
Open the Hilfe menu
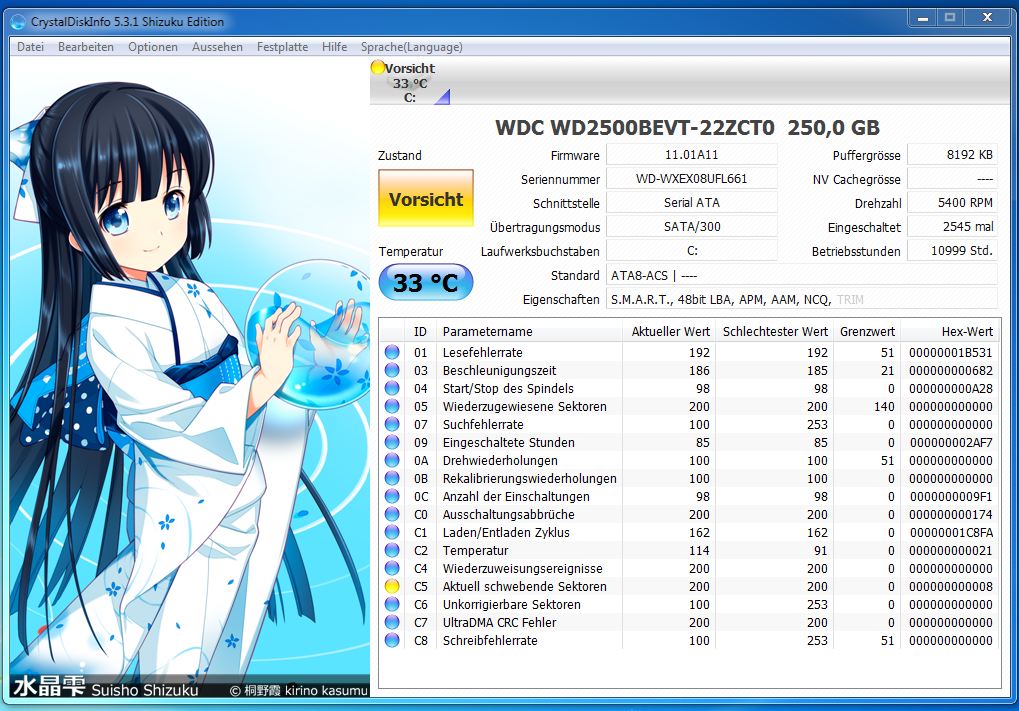coord(334,47)
